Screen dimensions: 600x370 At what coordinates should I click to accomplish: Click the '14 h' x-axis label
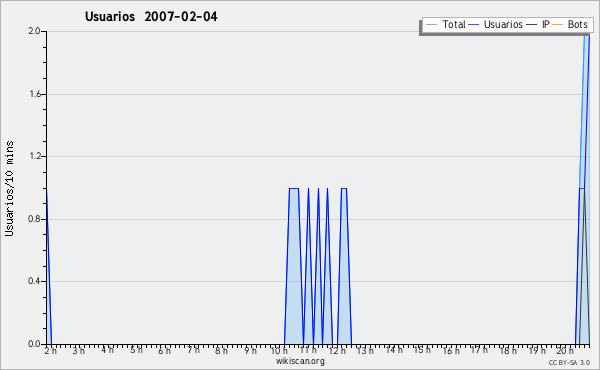tap(394, 350)
